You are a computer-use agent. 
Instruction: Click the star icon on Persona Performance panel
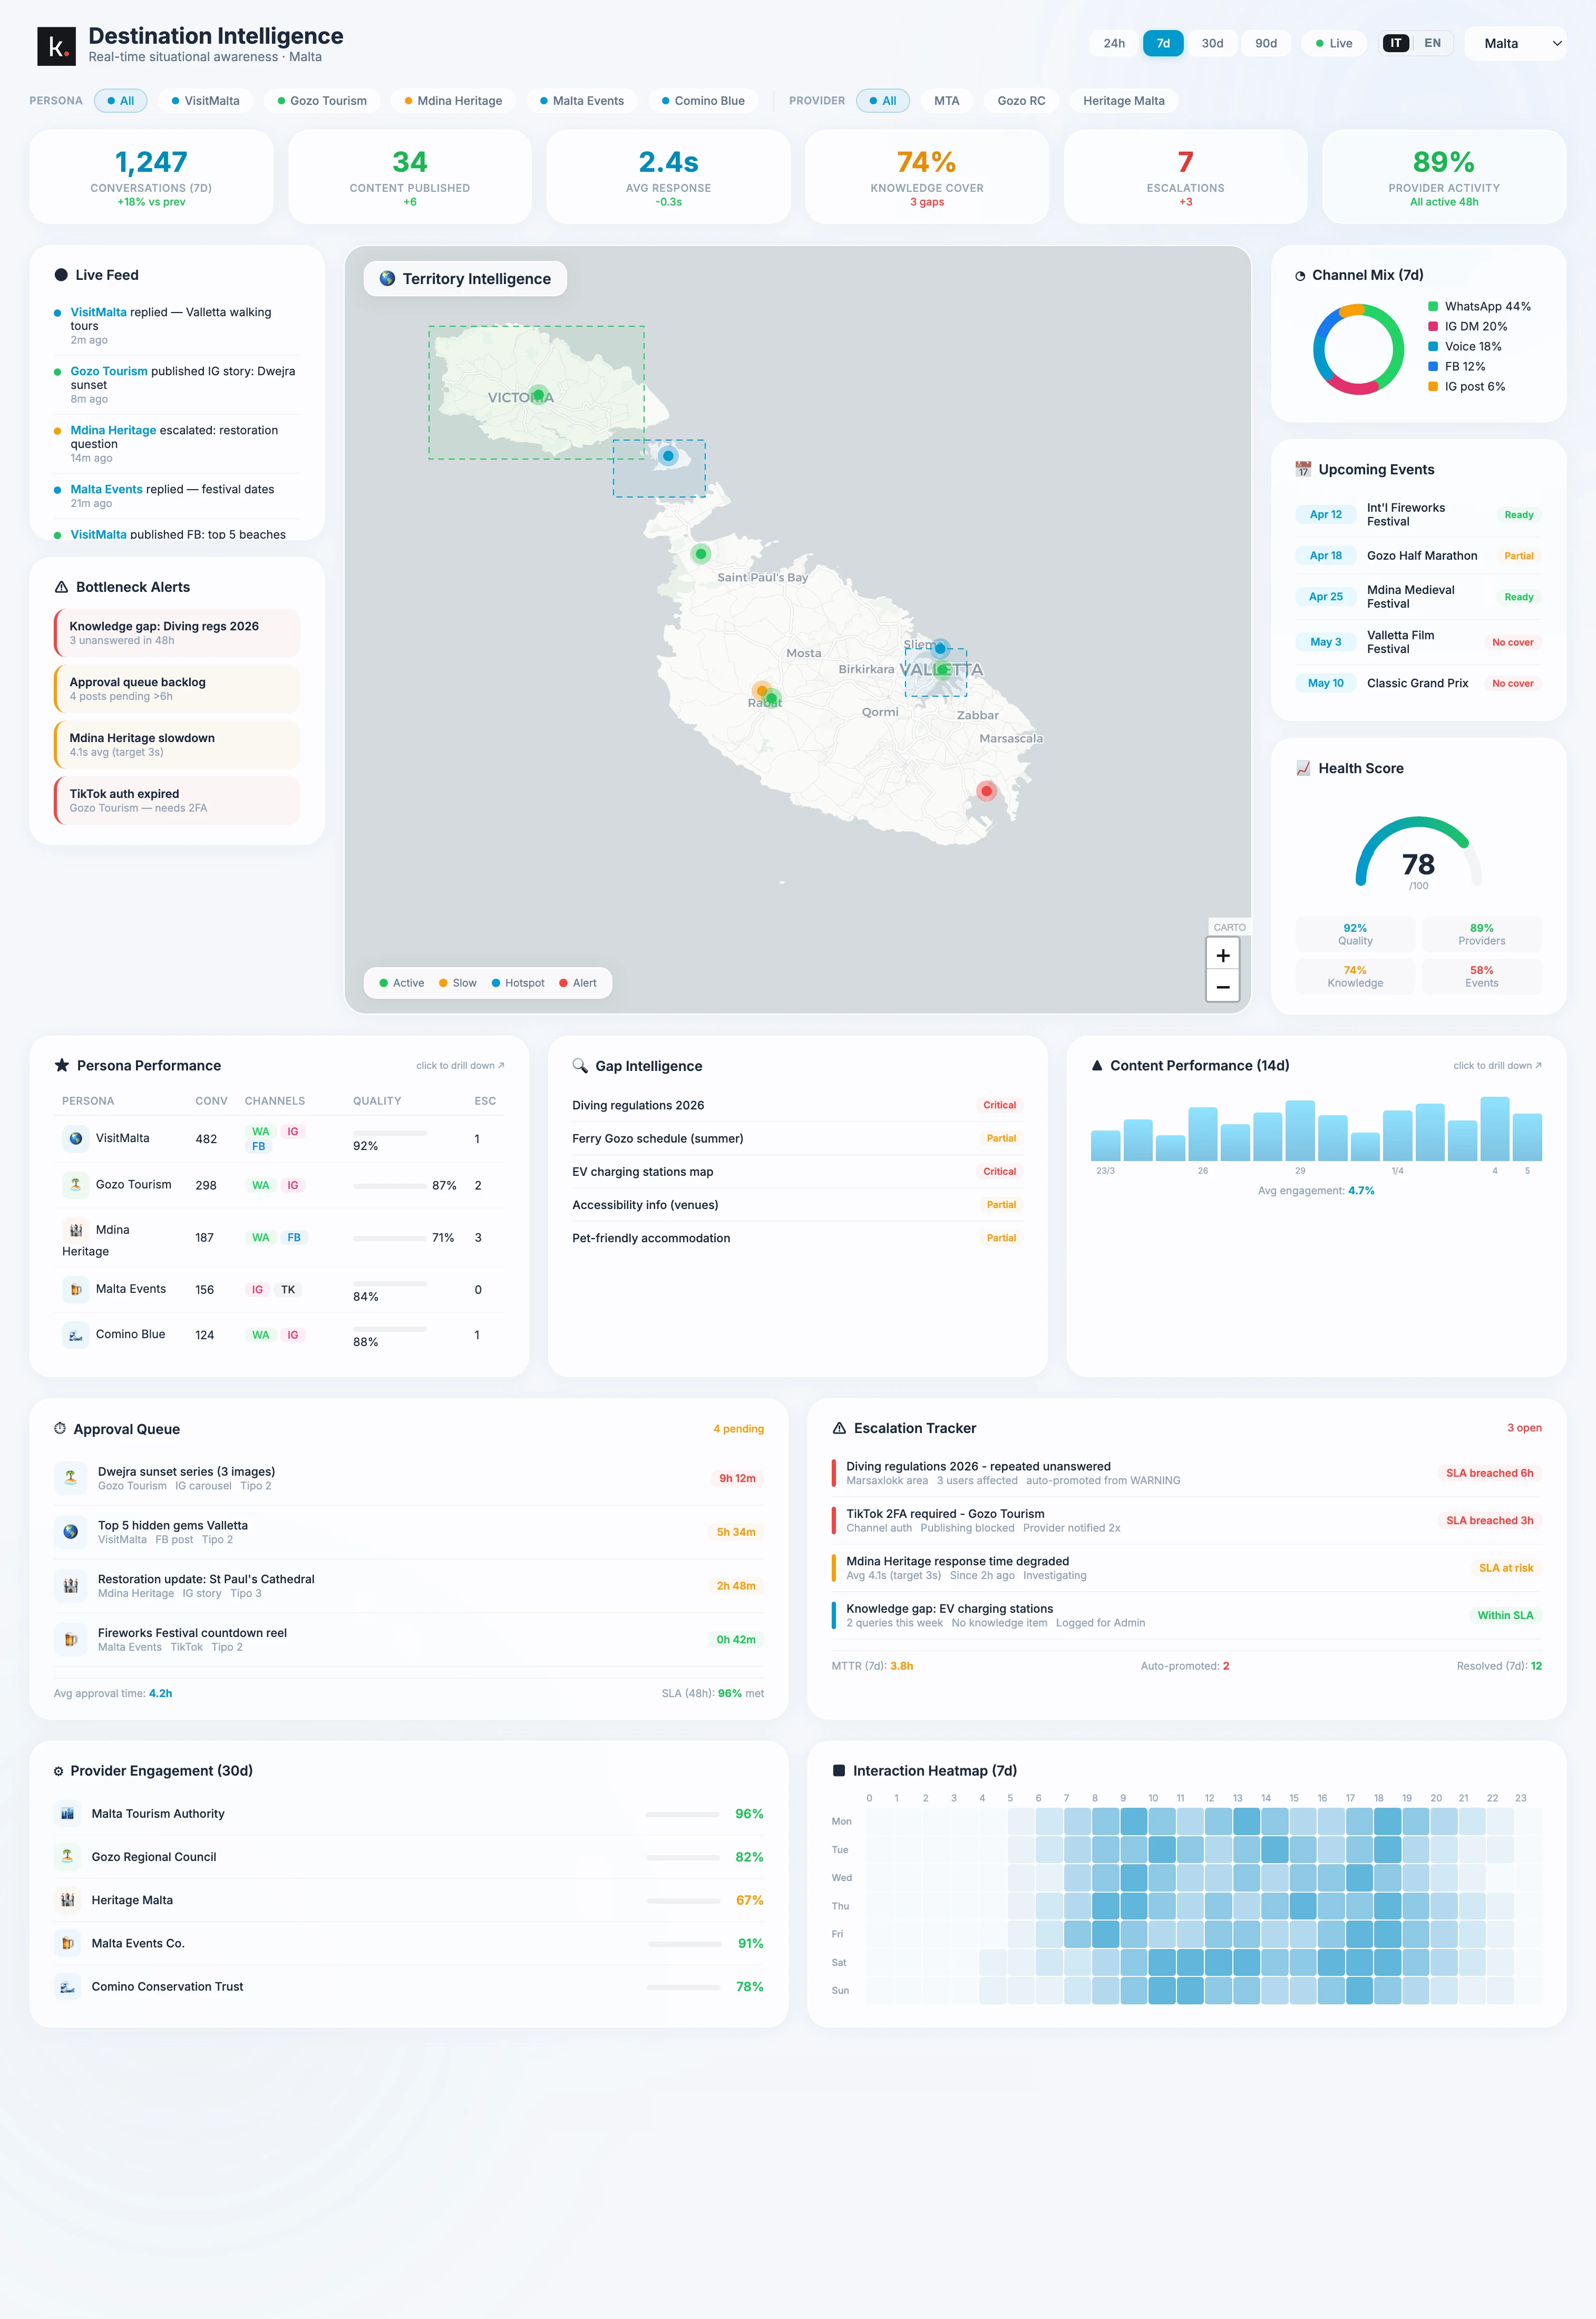(63, 1065)
